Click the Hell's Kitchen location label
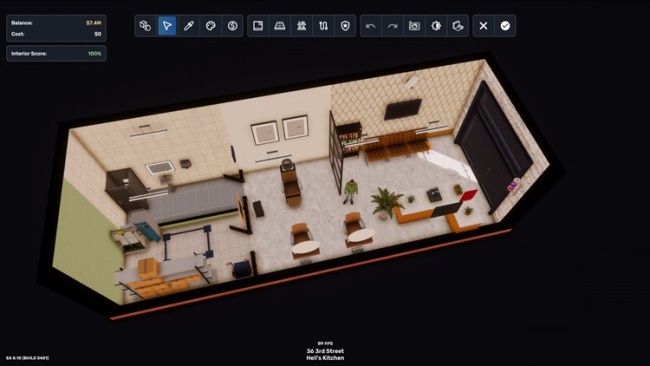Screen dimensions: 650x366 pos(325,358)
